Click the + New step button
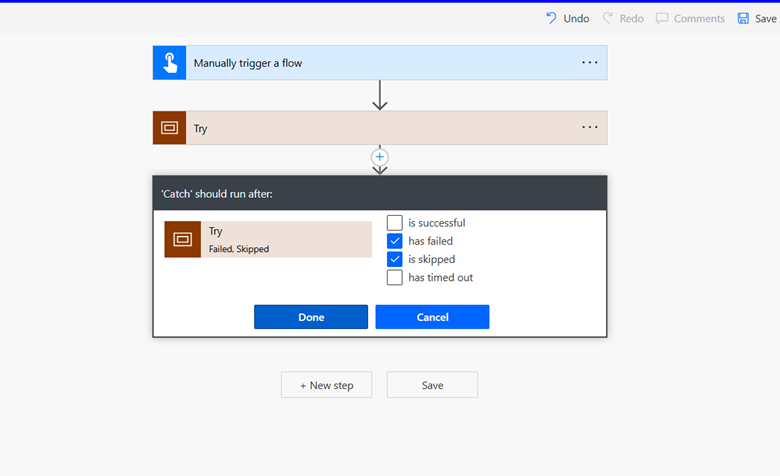 326,385
